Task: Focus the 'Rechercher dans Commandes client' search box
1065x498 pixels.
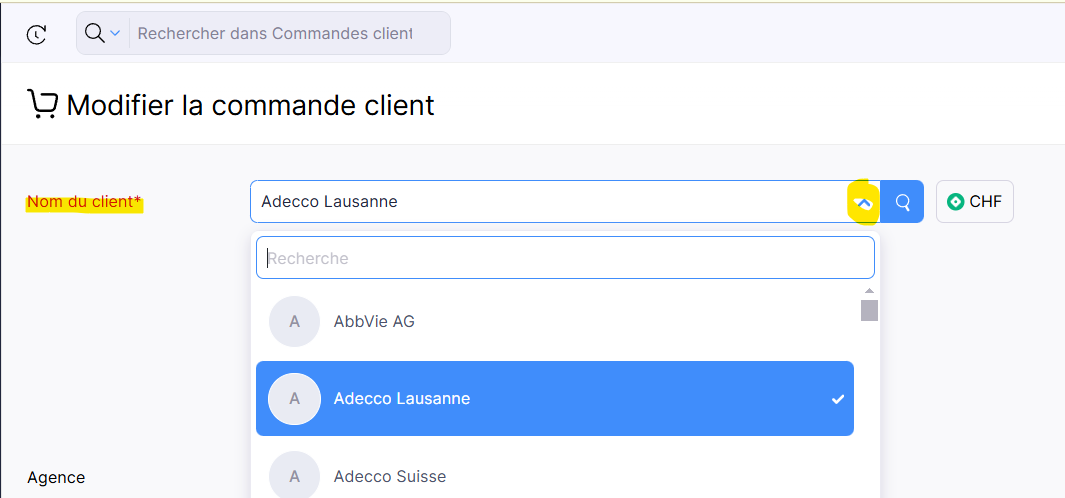Action: 275,33
